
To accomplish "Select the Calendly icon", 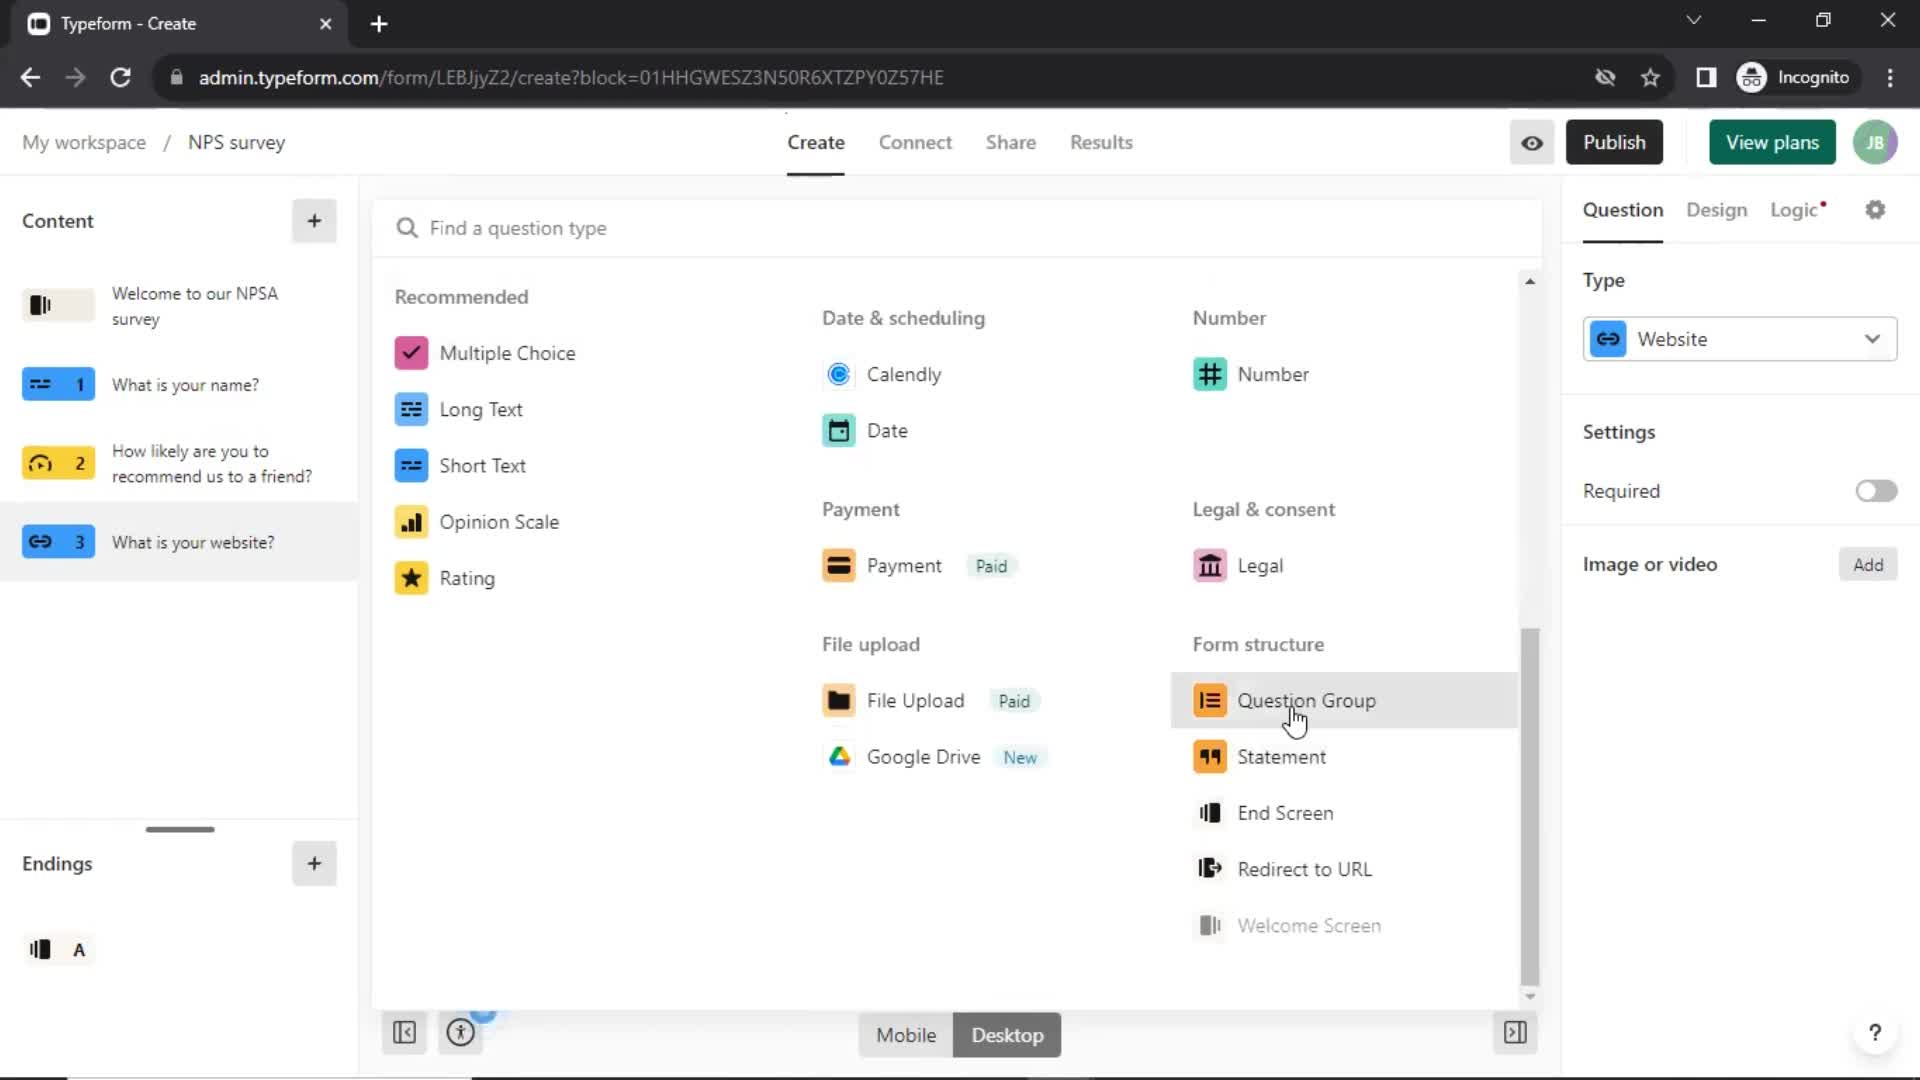I will click(839, 374).
